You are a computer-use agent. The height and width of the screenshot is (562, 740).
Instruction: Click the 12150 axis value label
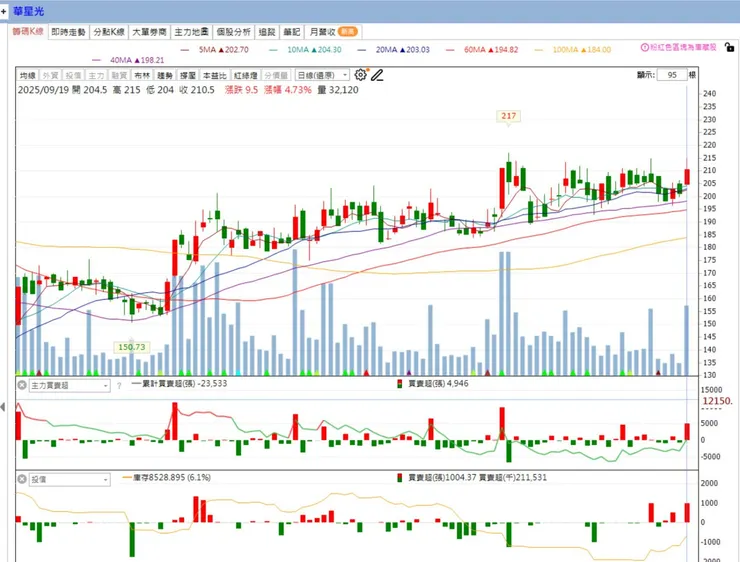(717, 401)
